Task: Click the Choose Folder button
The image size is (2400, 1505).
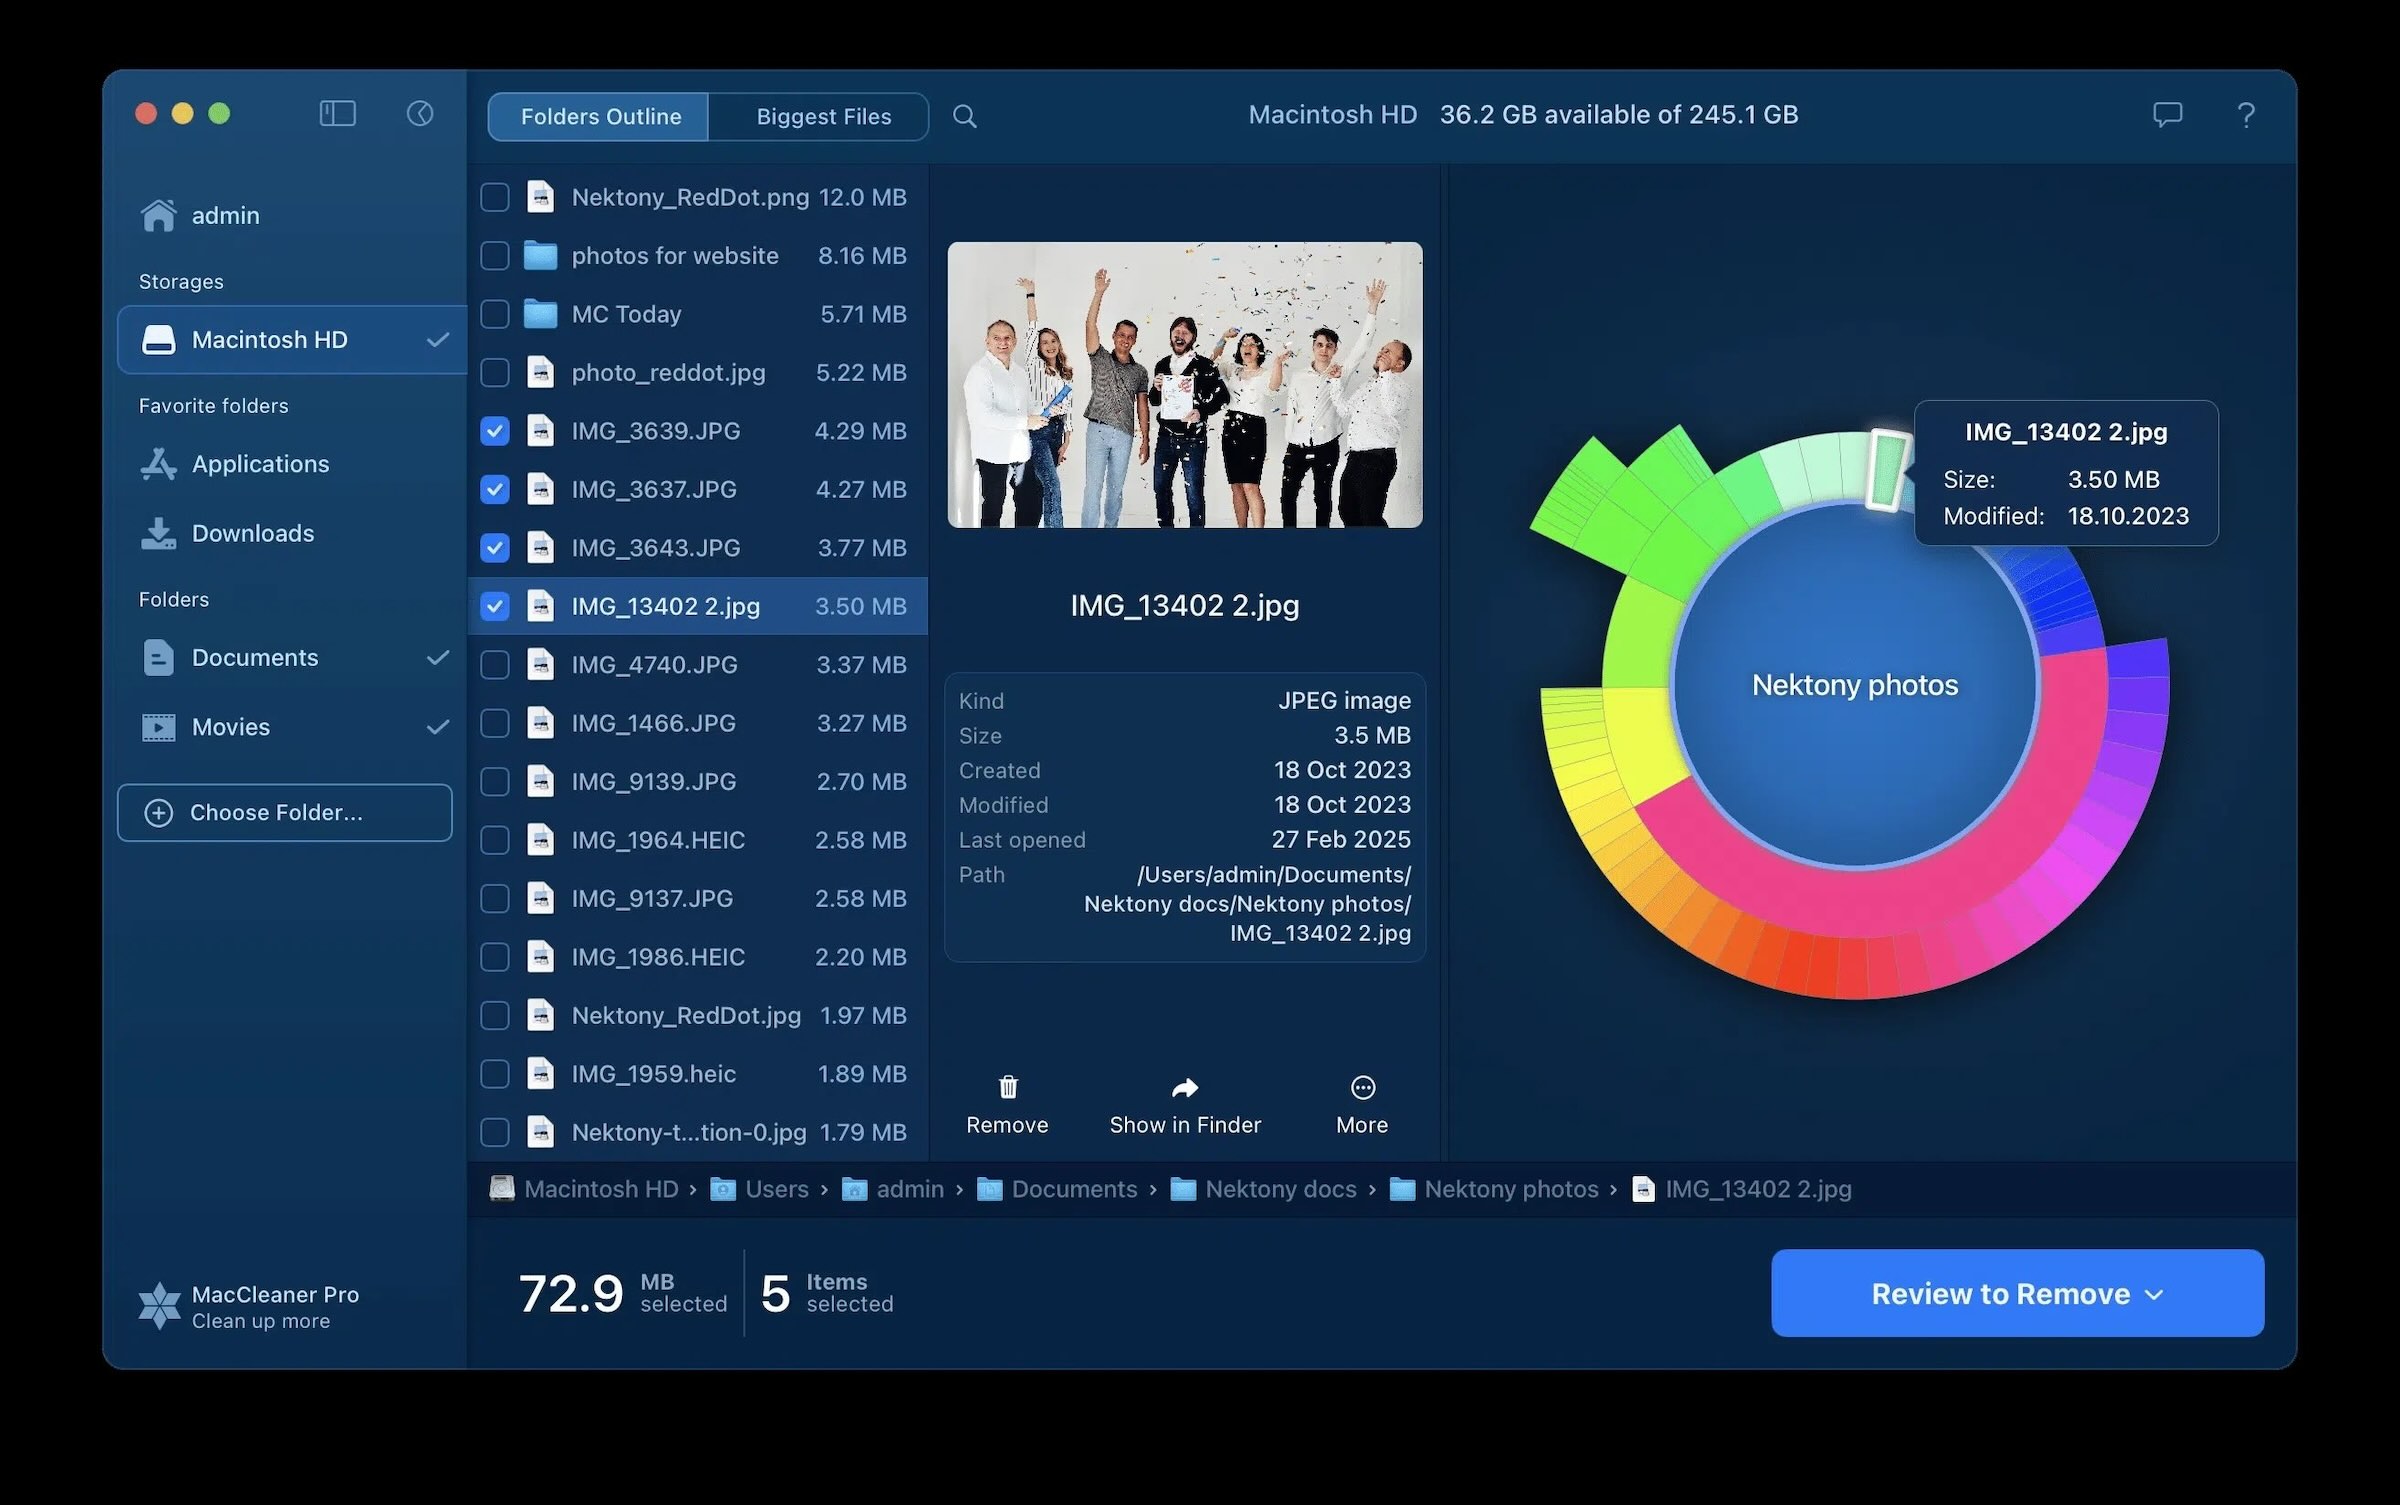Action: [285, 812]
